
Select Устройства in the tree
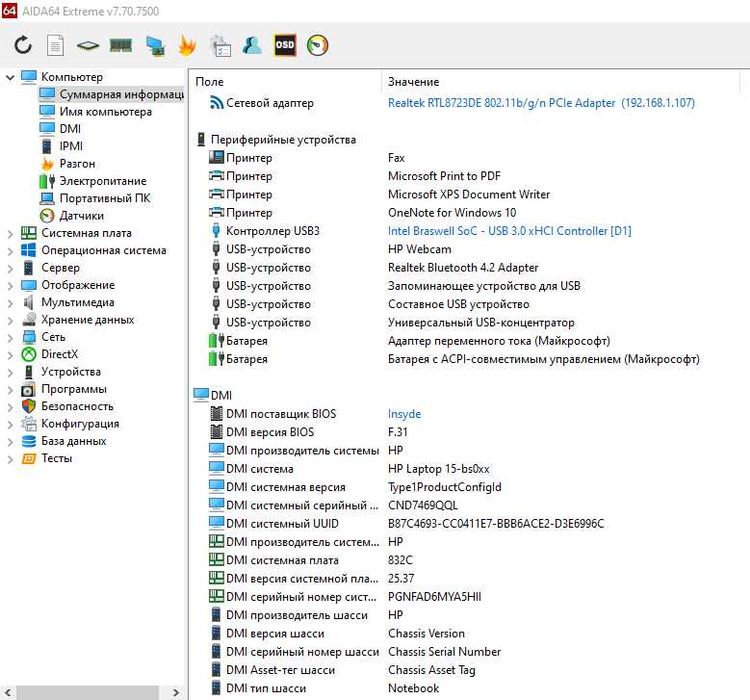click(x=71, y=371)
